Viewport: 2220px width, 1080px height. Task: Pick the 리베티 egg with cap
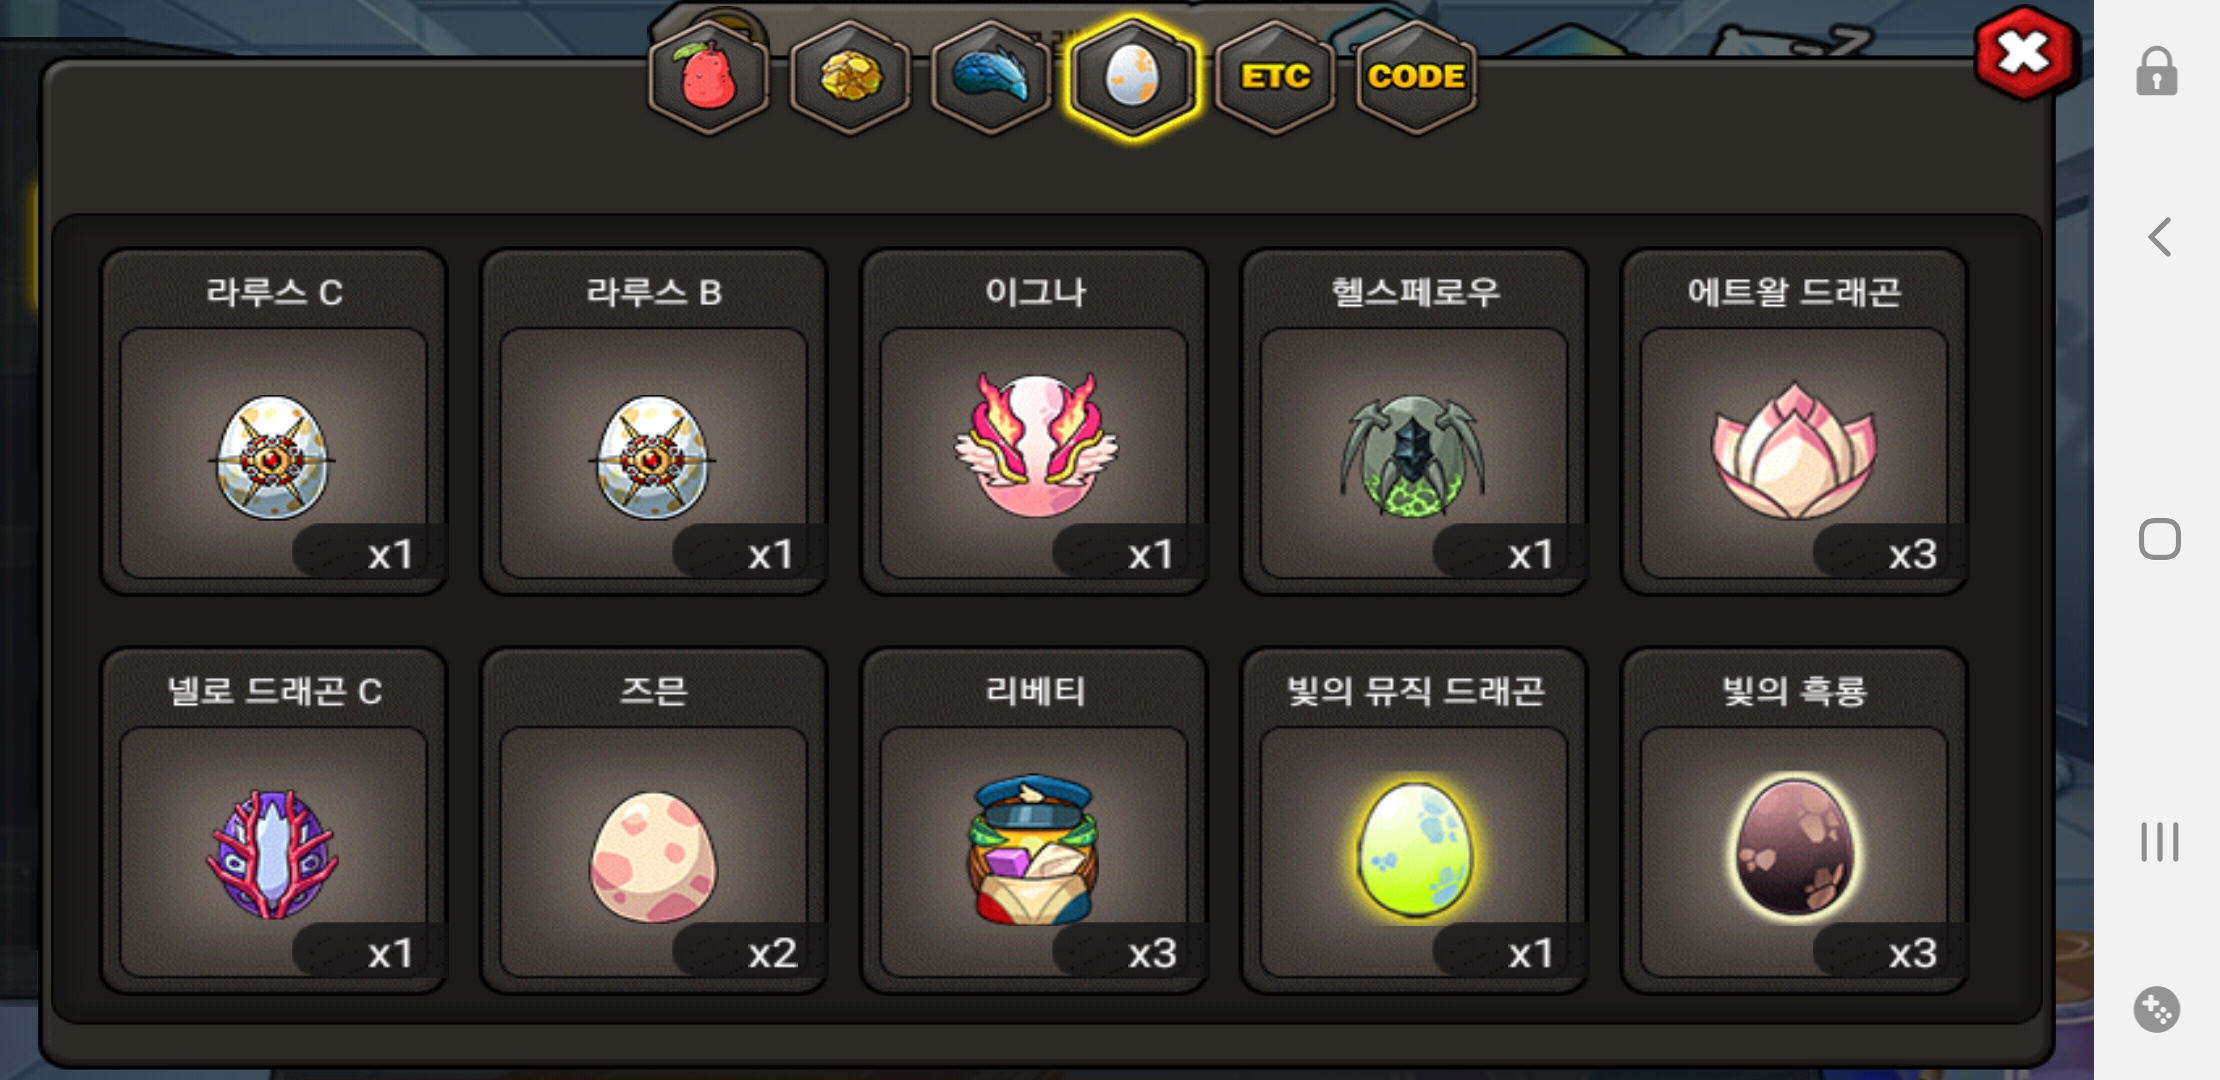1034,821
